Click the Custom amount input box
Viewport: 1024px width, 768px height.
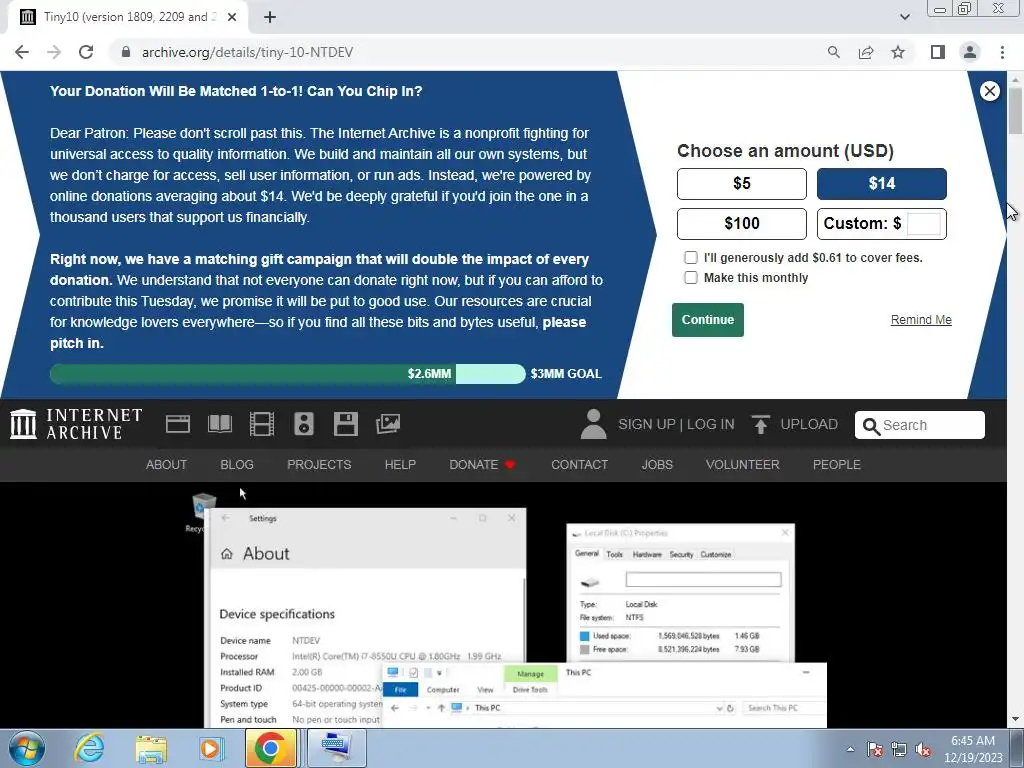(924, 223)
